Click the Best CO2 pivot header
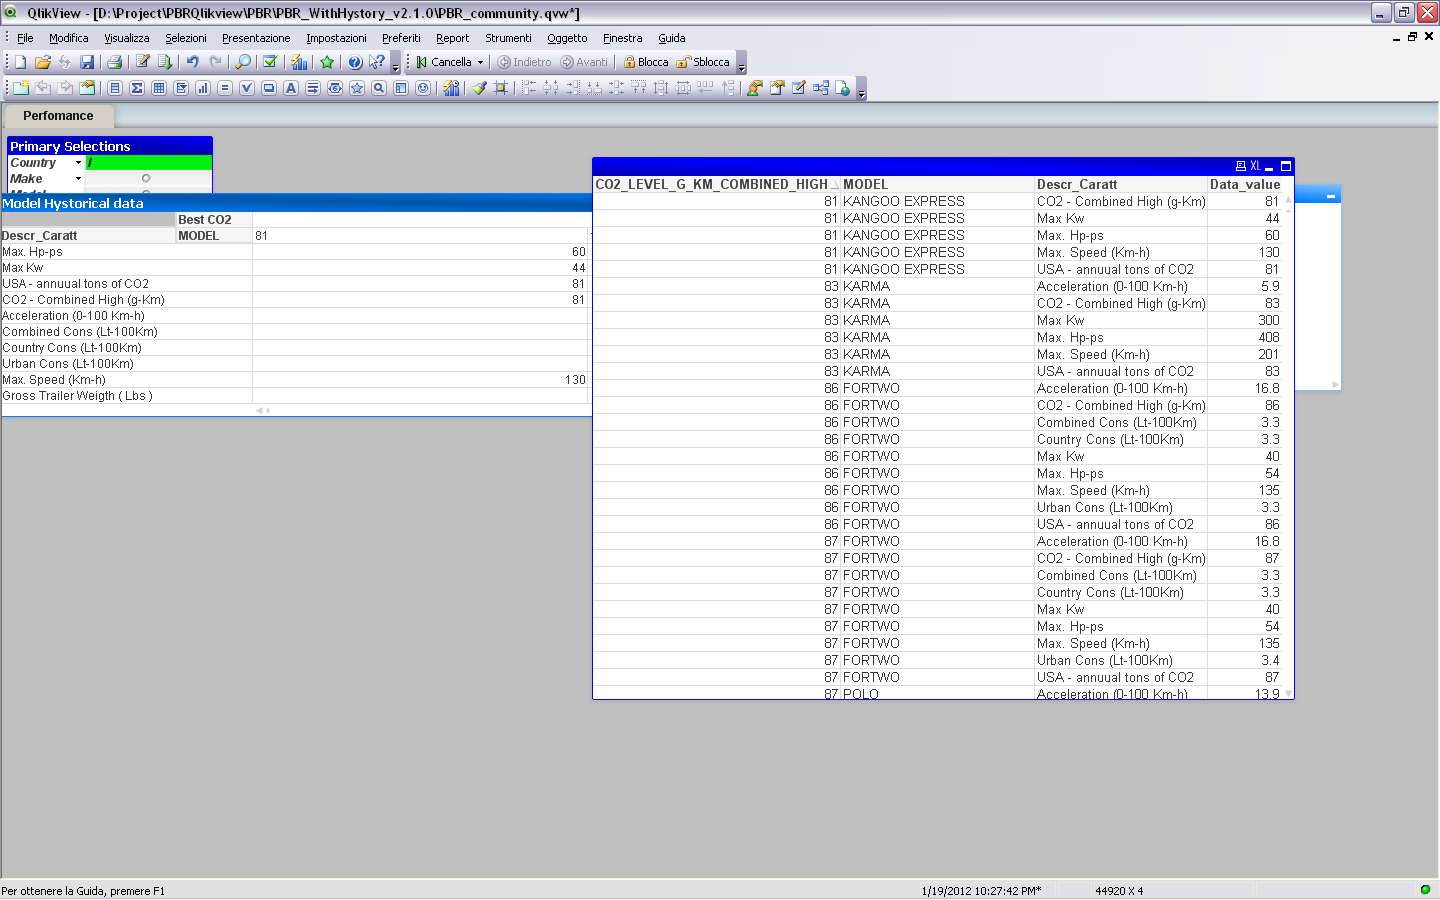This screenshot has width=1440, height=900. [214, 220]
